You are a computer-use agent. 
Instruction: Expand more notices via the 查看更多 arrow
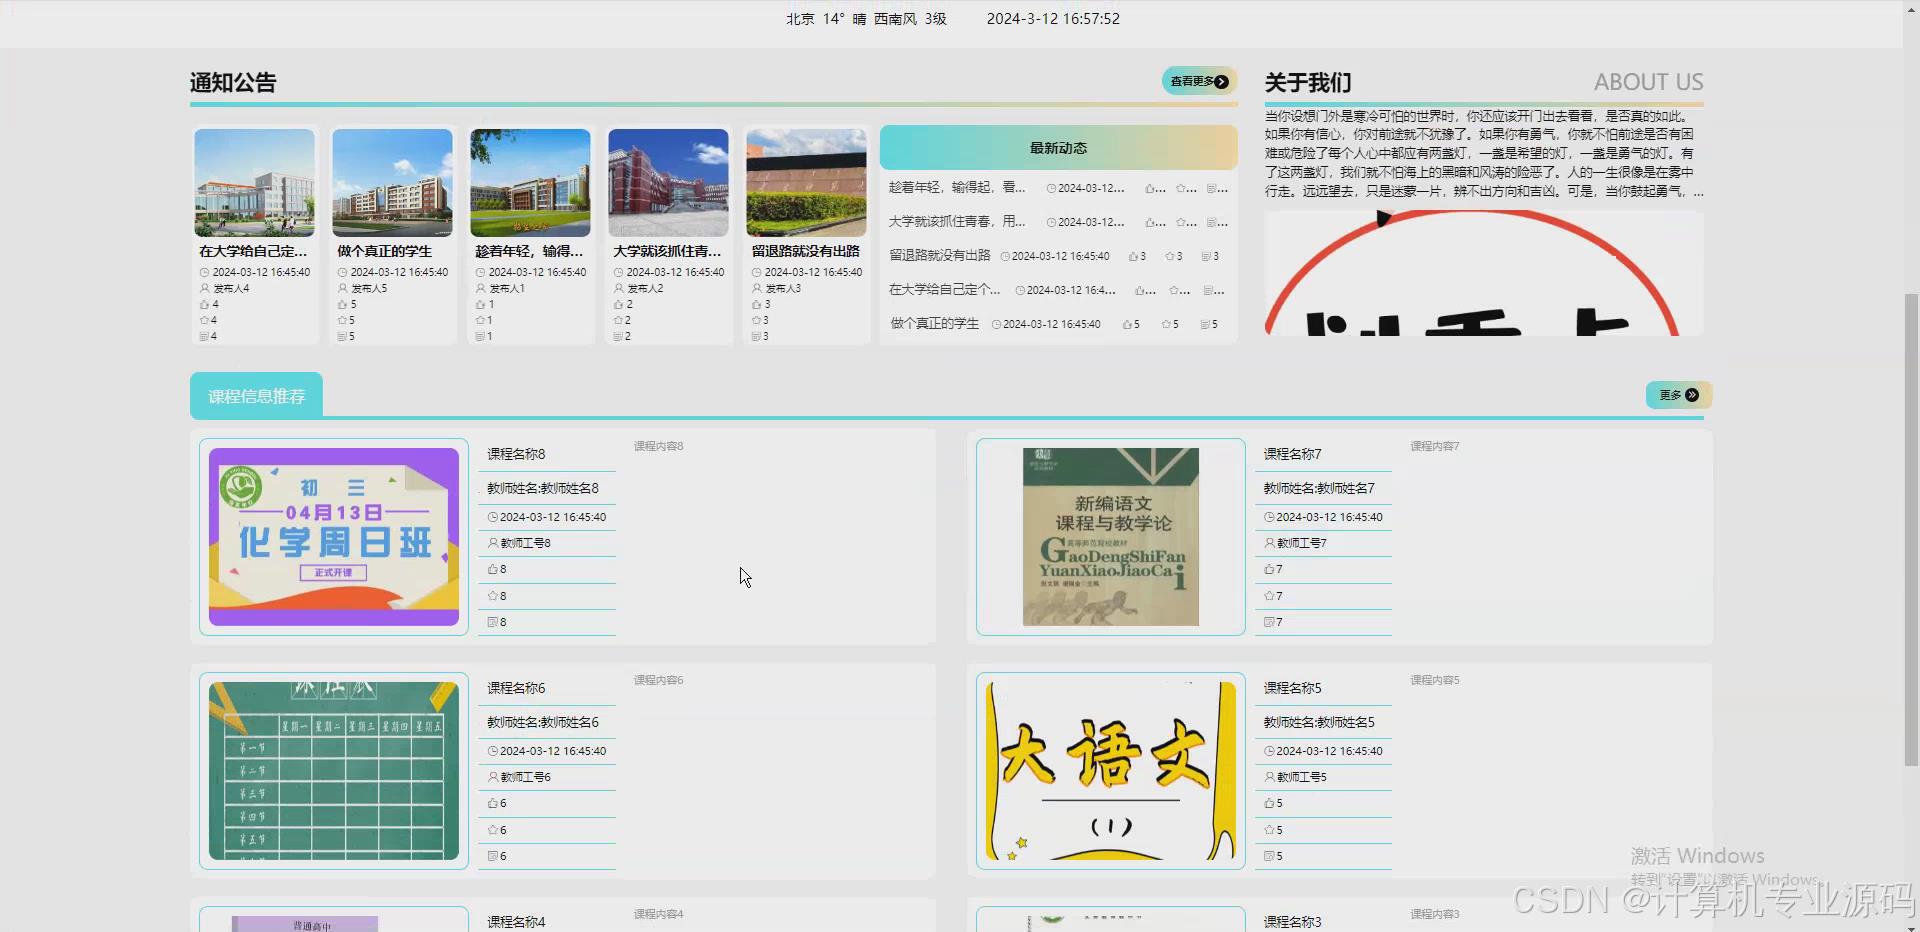[1222, 81]
